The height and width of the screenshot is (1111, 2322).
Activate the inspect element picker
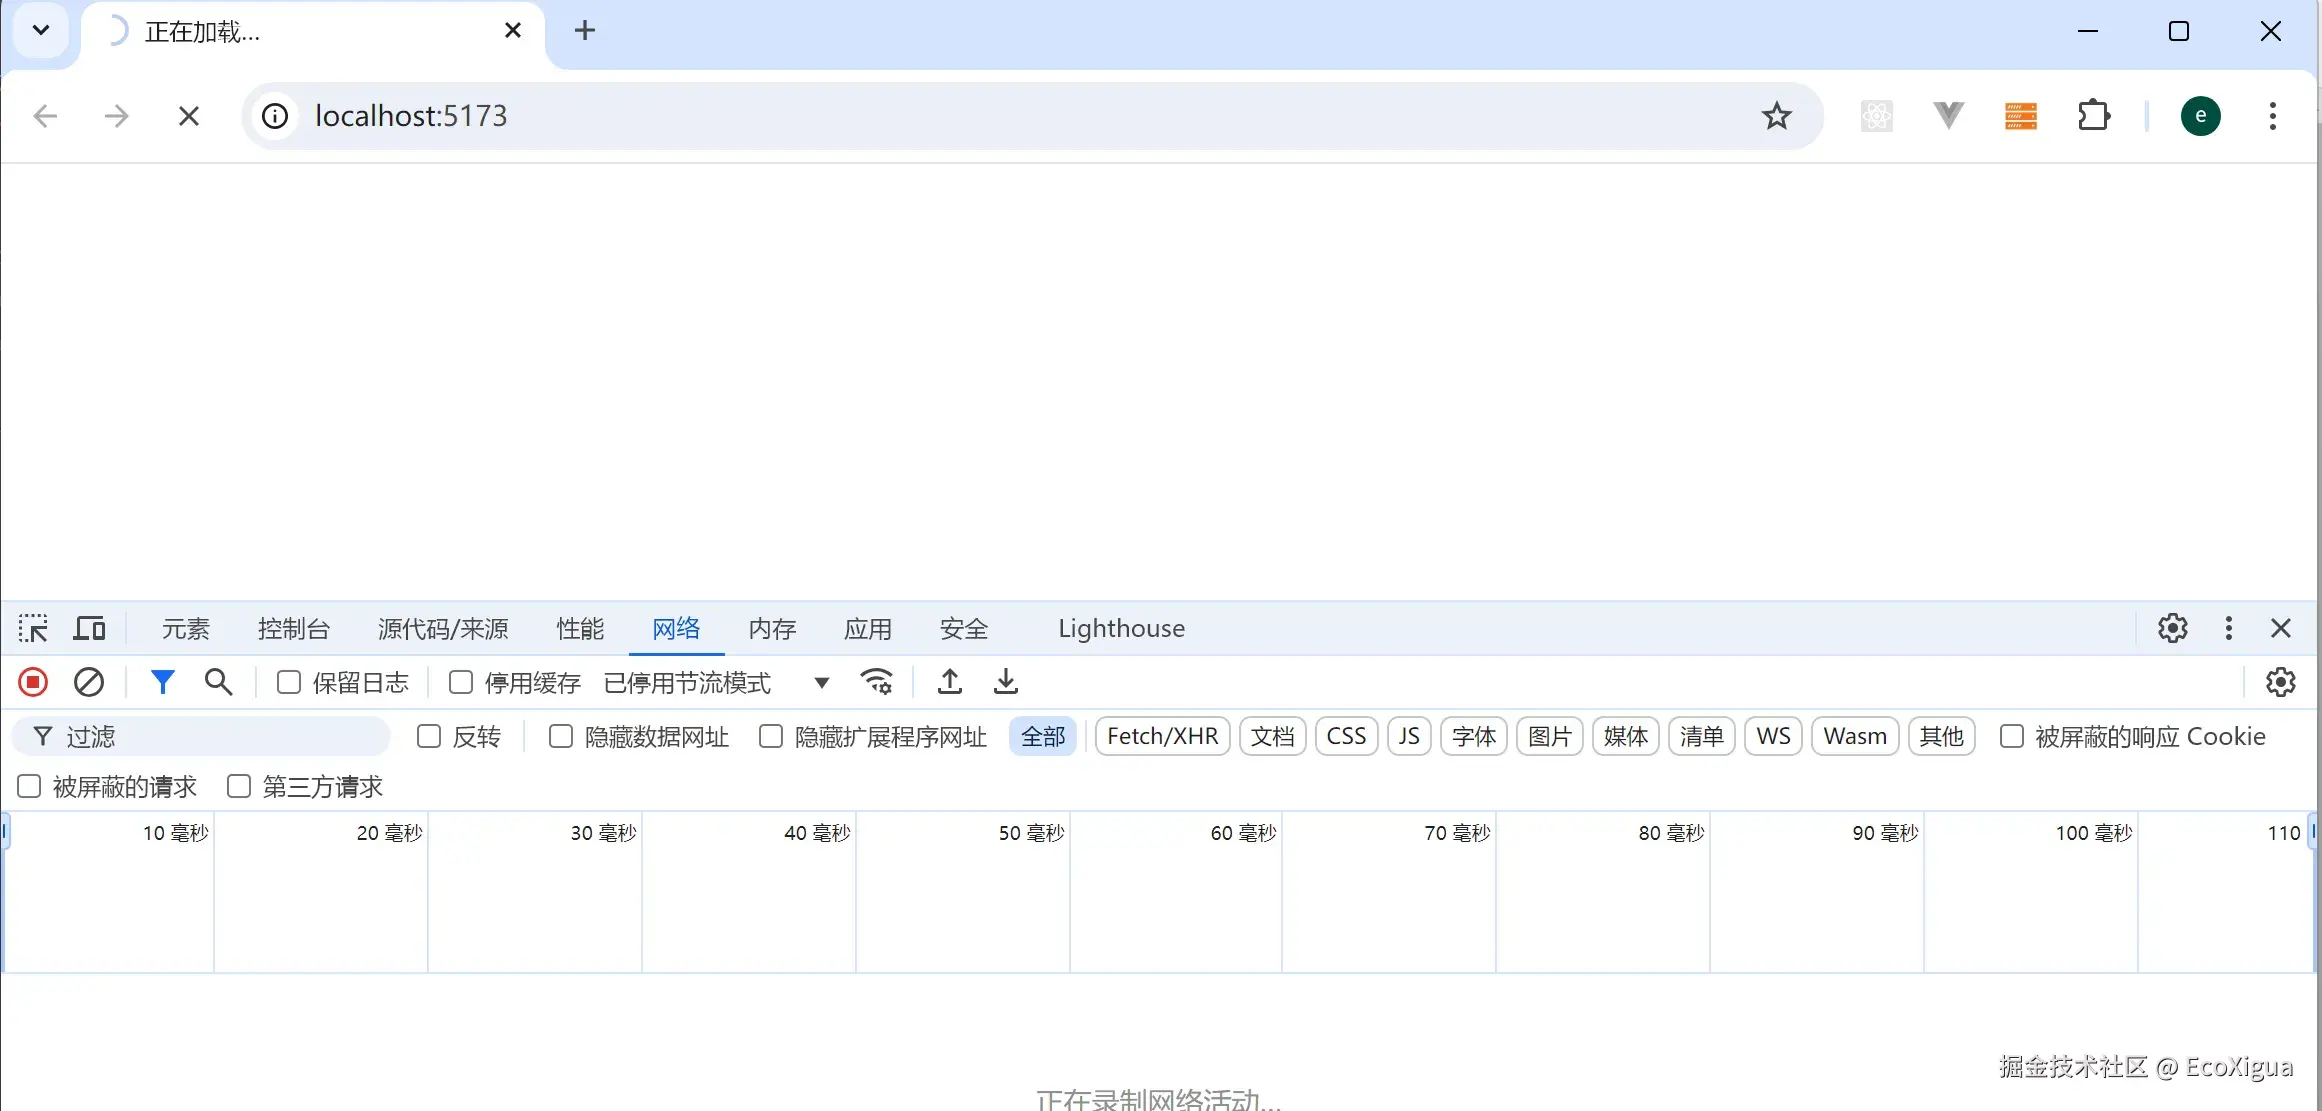coord(33,628)
